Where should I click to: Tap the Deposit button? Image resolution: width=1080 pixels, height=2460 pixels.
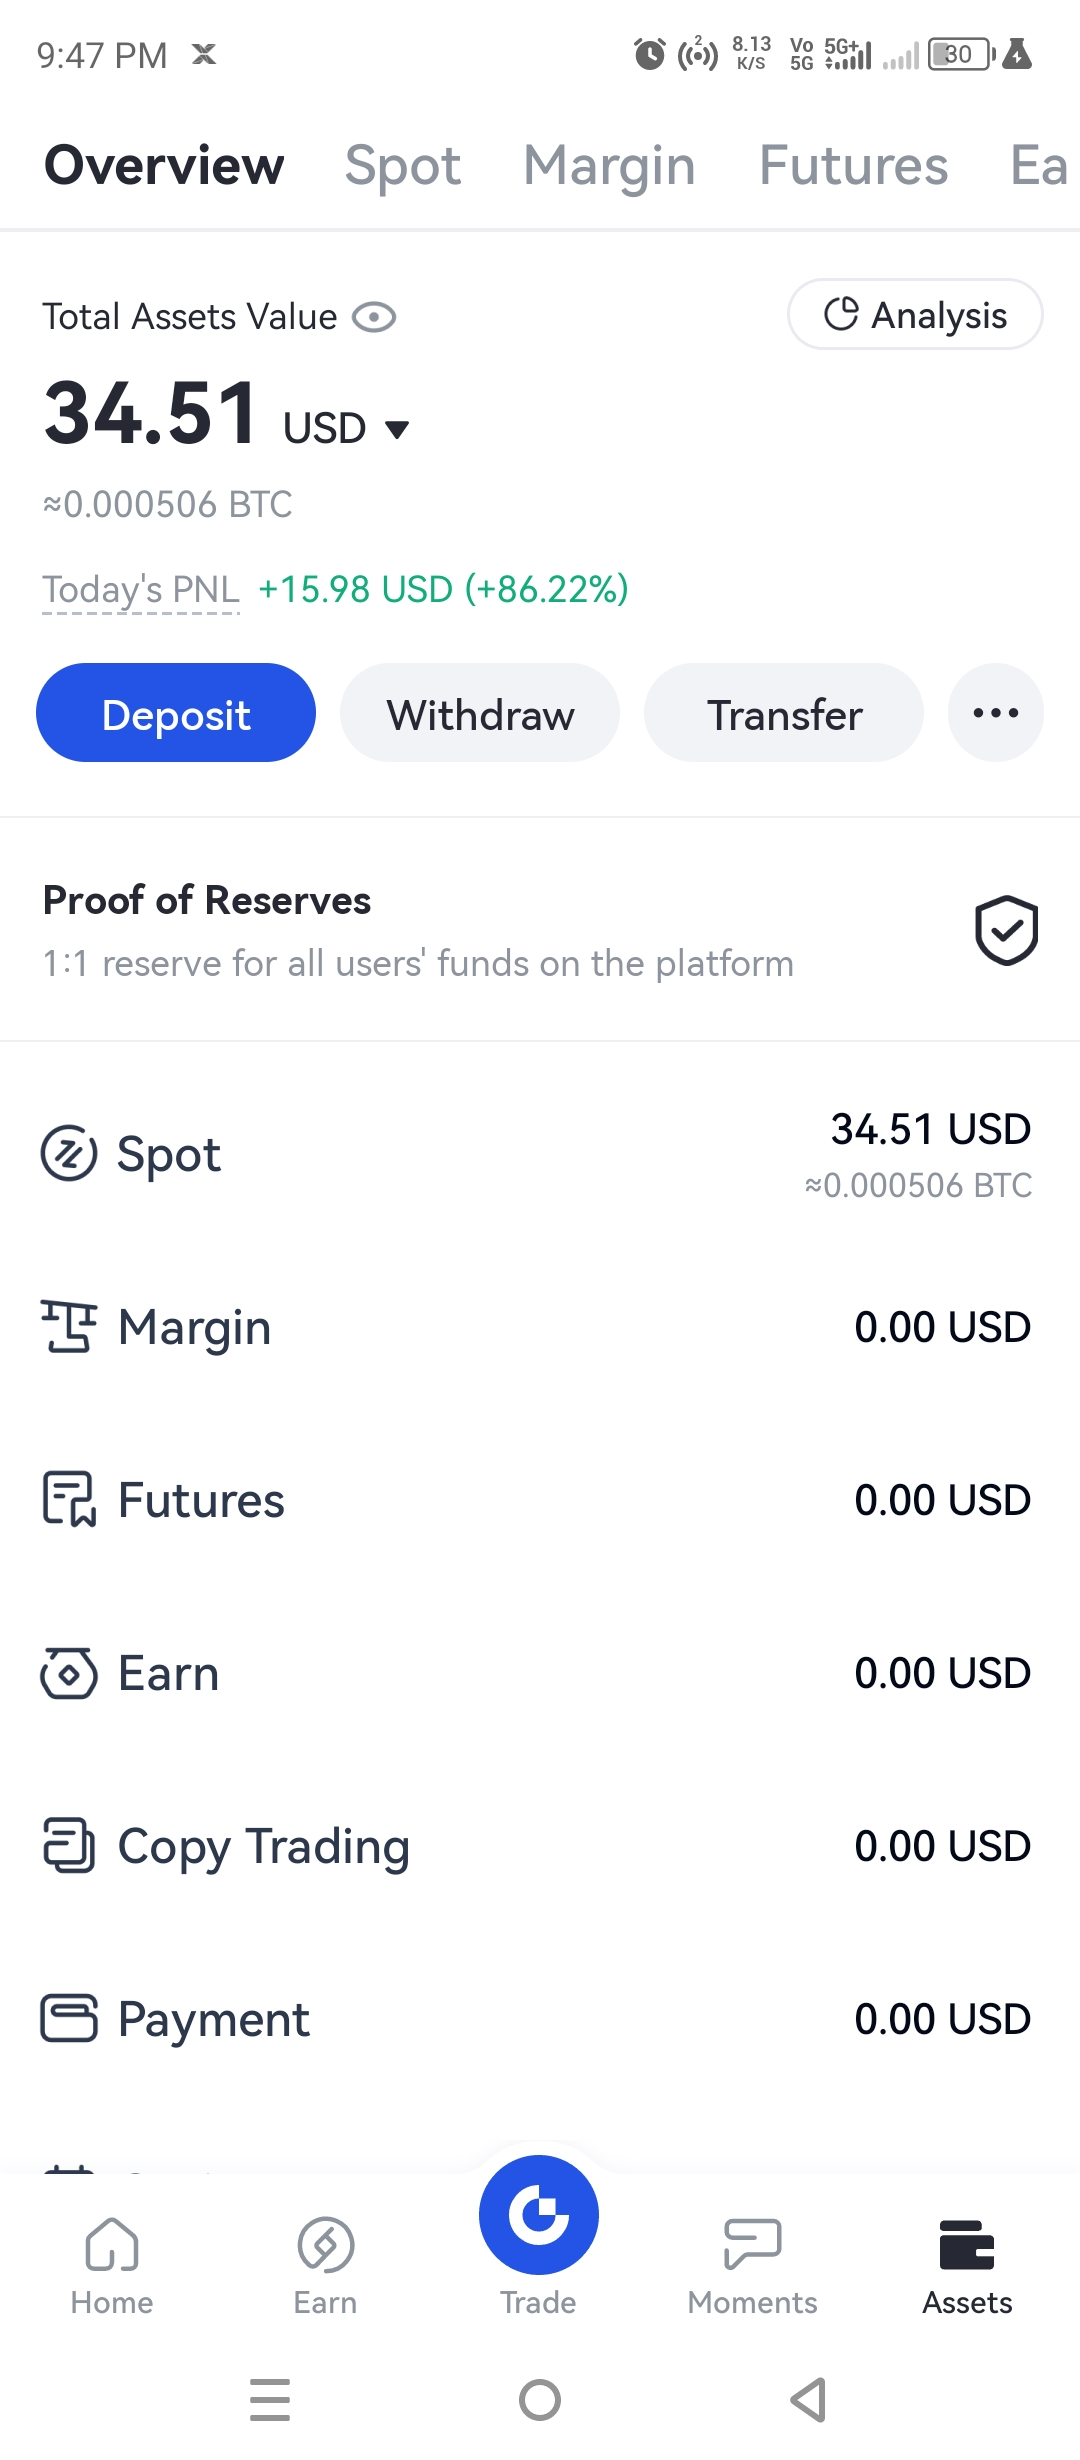(176, 713)
